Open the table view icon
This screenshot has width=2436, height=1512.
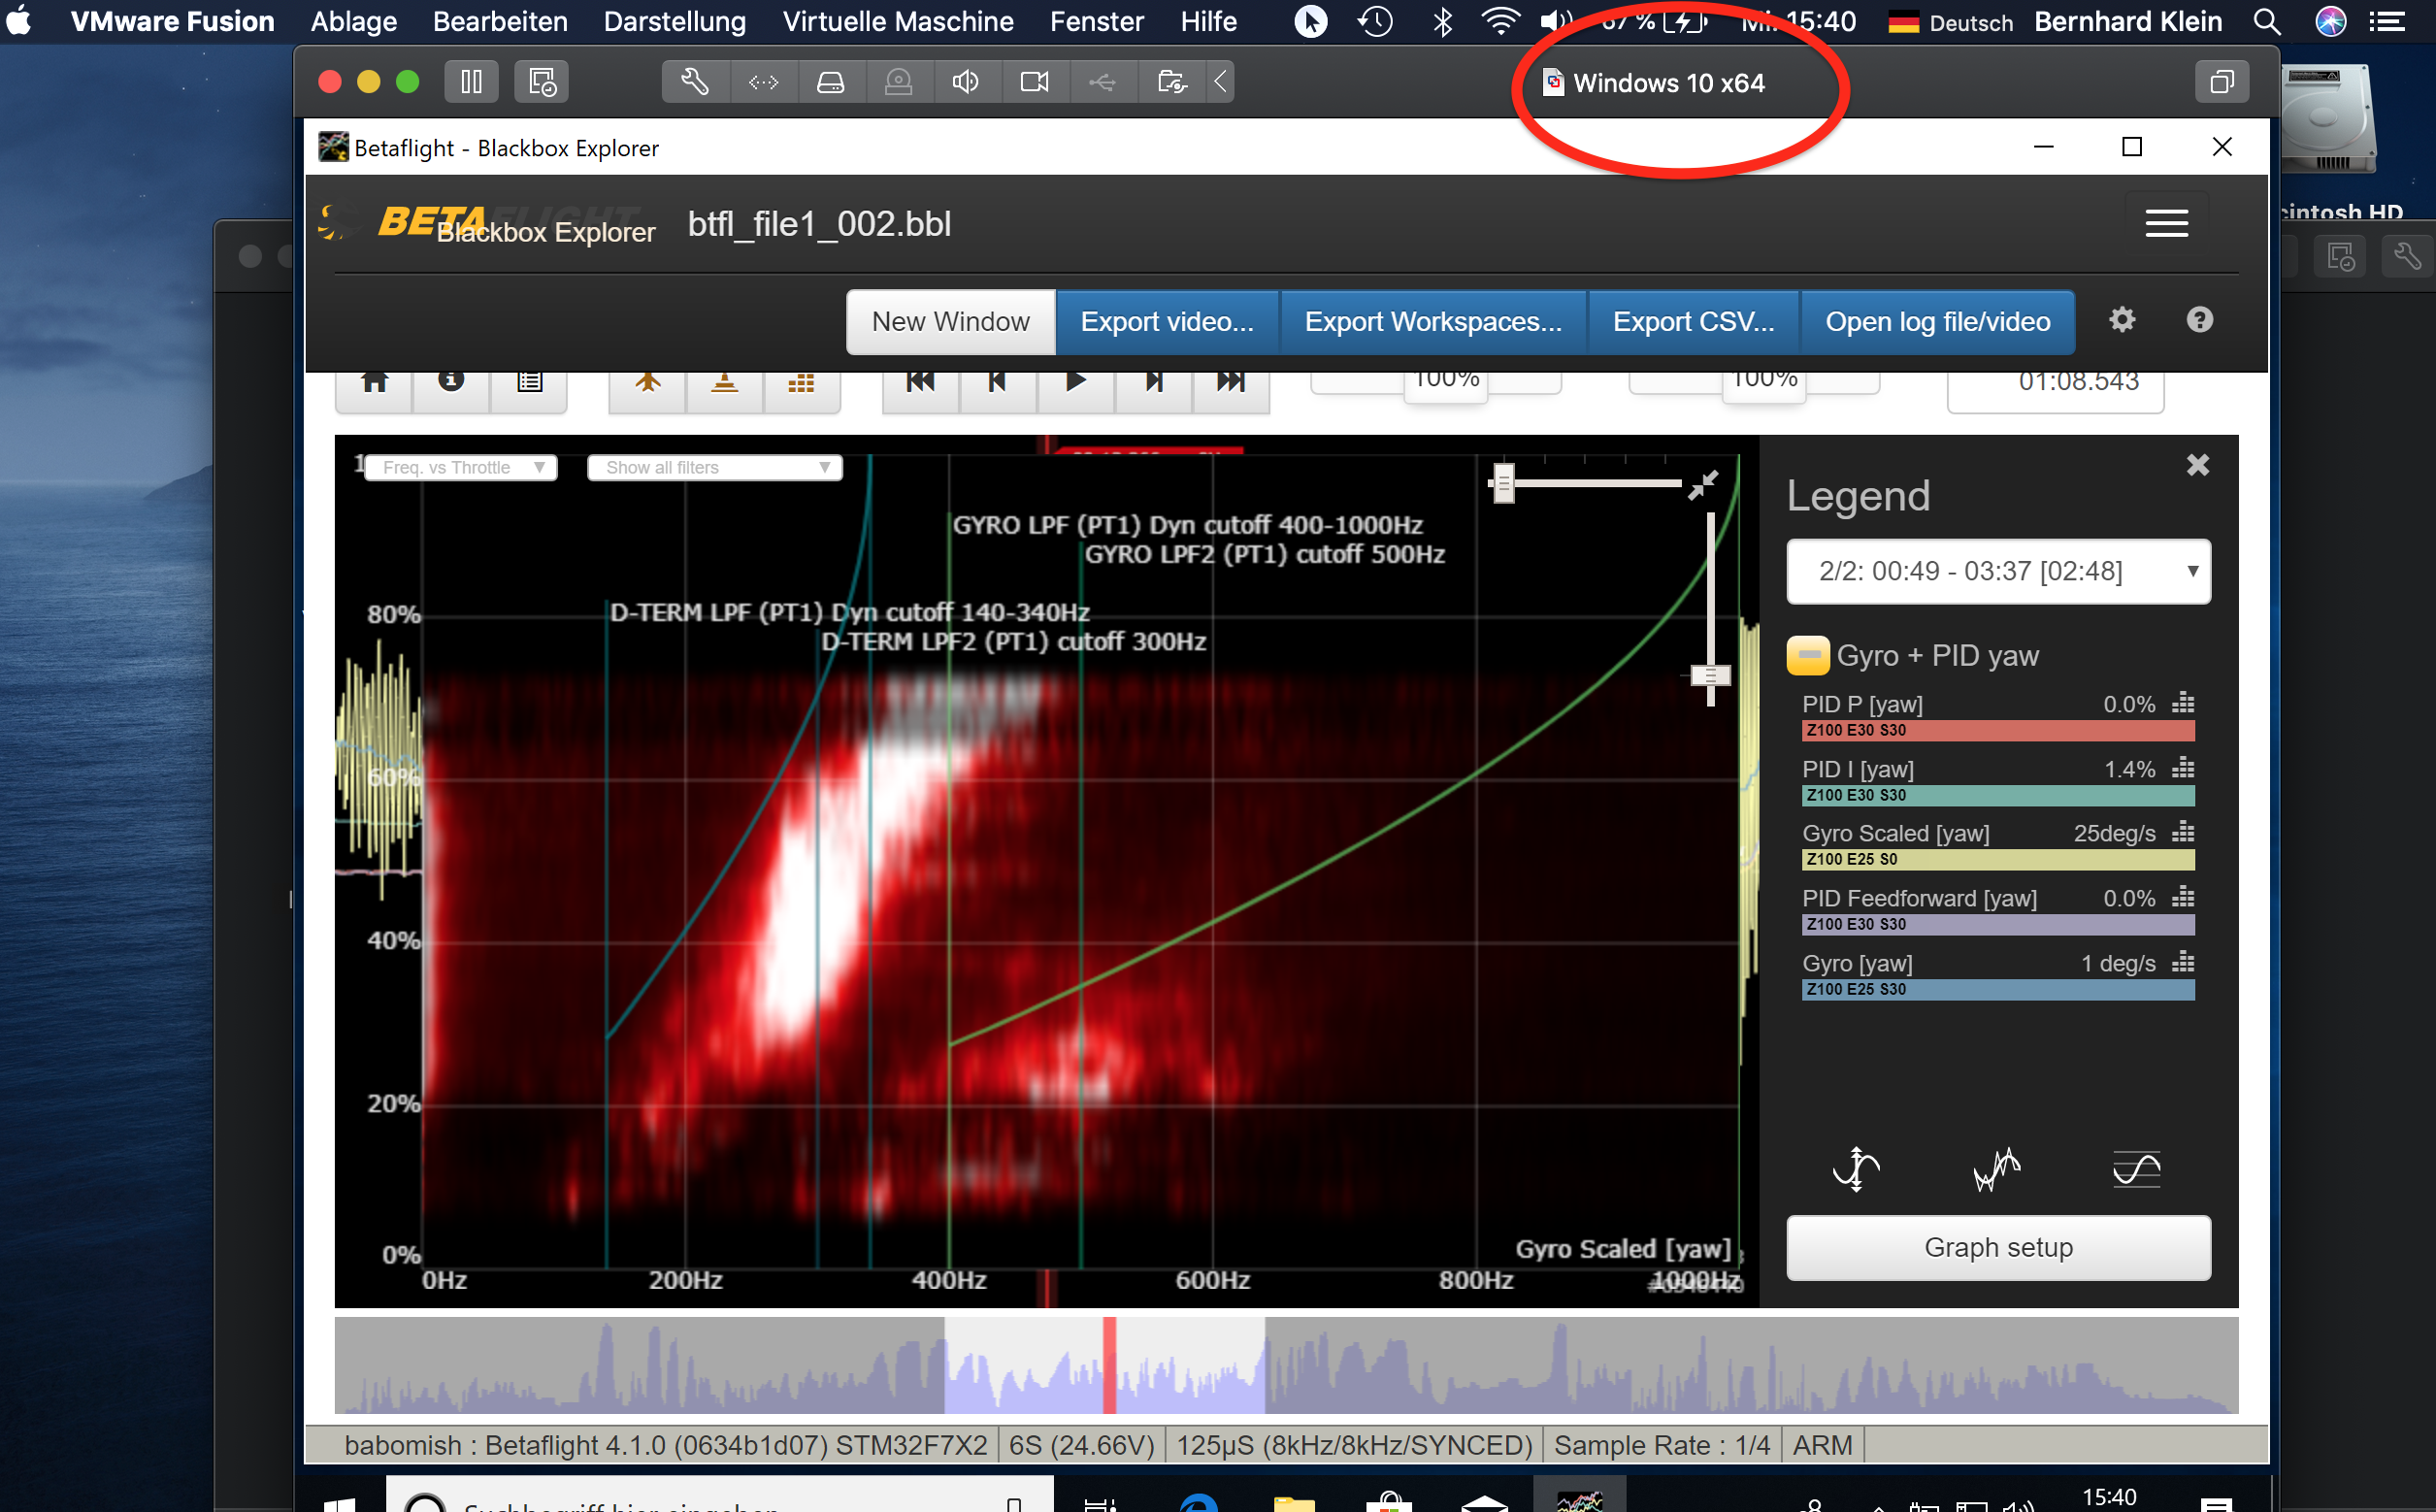pyautogui.click(x=528, y=381)
